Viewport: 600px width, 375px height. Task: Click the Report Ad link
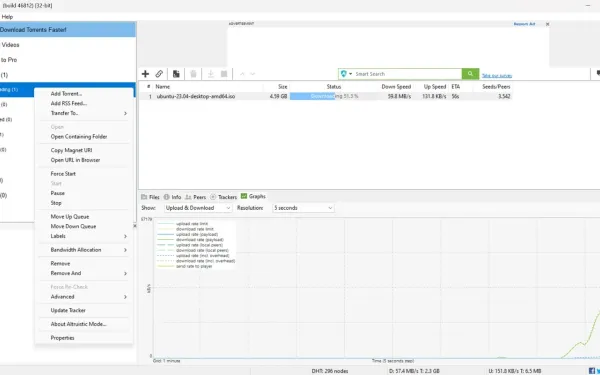tap(524, 24)
